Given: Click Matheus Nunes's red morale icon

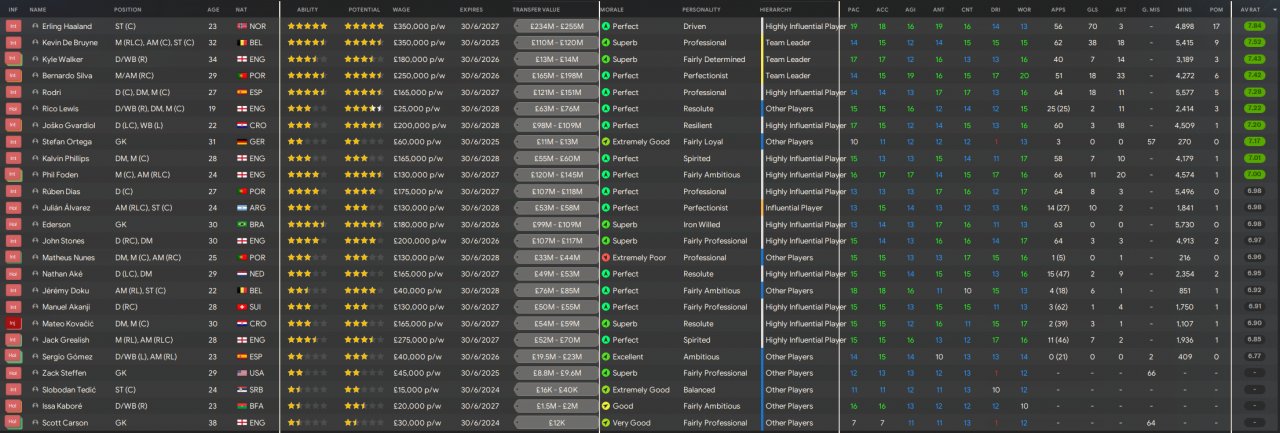Looking at the screenshot, I should [x=605, y=258].
